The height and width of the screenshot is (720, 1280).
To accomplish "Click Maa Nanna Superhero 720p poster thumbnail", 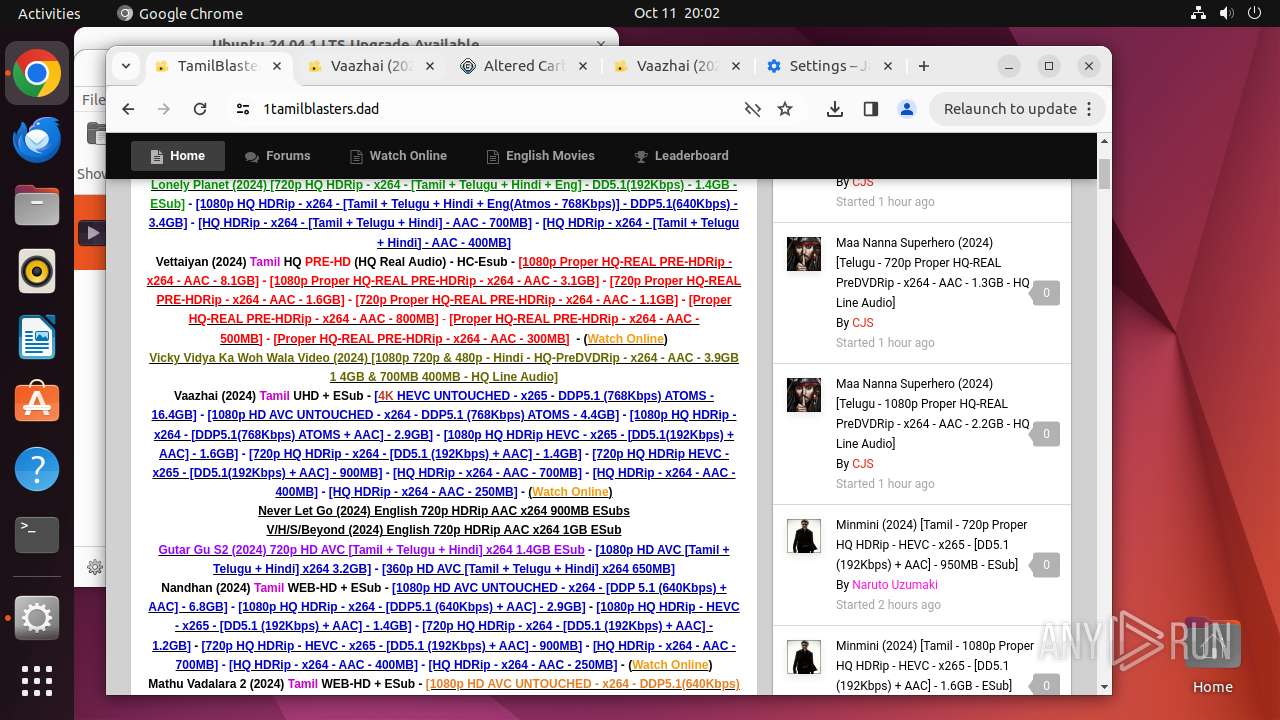I will (803, 254).
